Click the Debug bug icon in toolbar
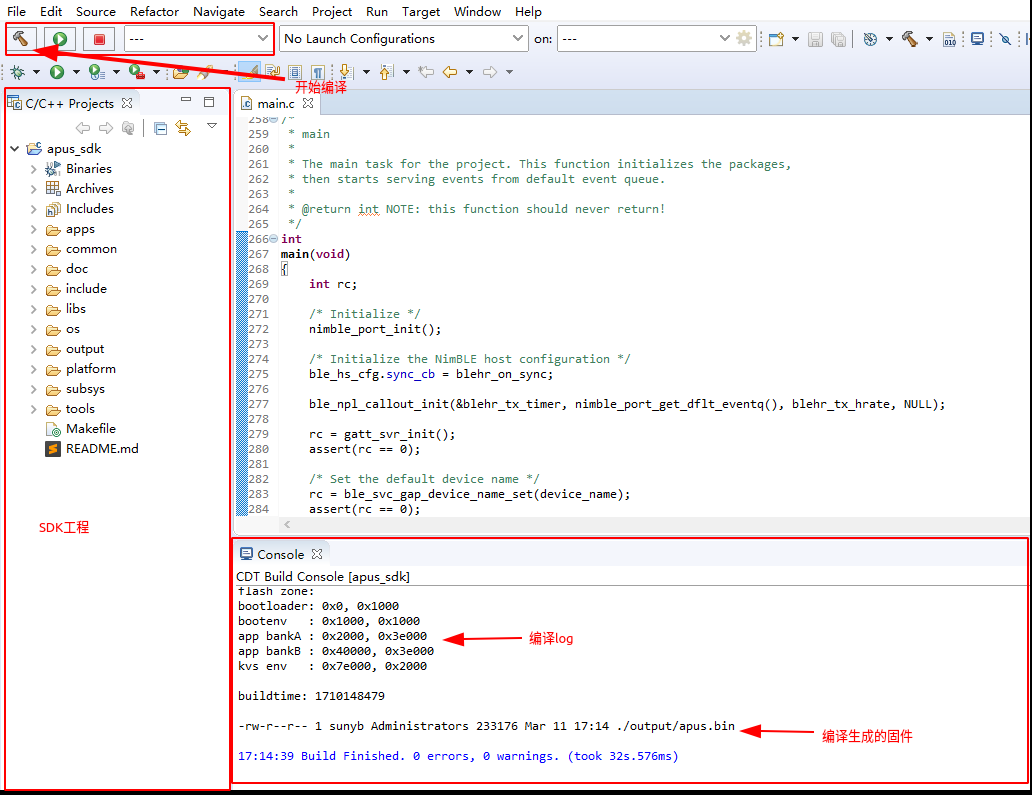The height and width of the screenshot is (795, 1032). (18, 72)
